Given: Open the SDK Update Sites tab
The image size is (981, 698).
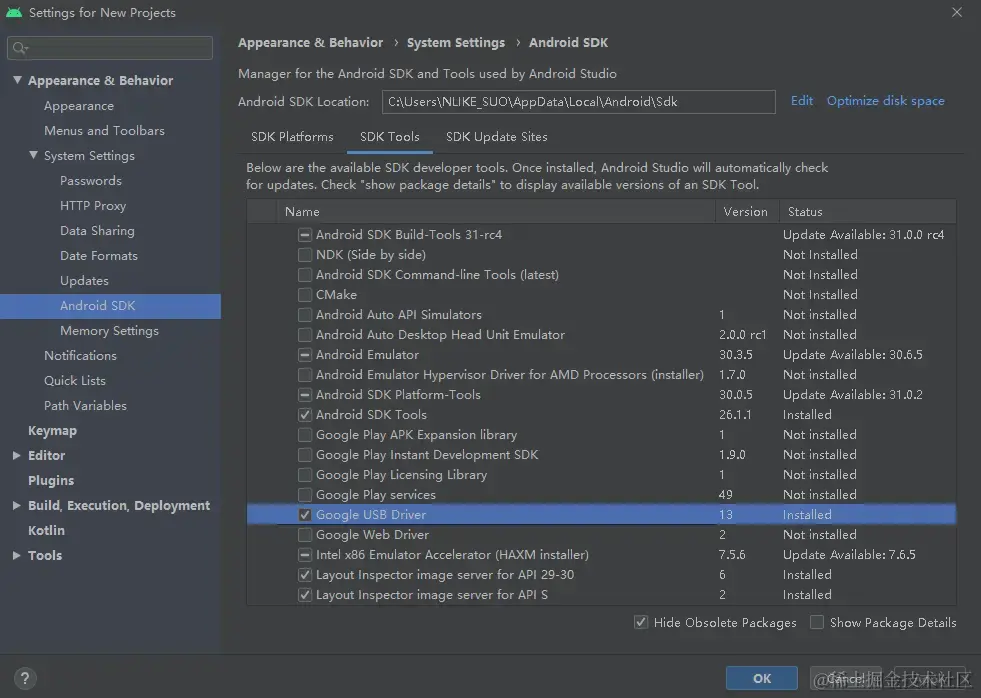Looking at the screenshot, I should click(497, 137).
